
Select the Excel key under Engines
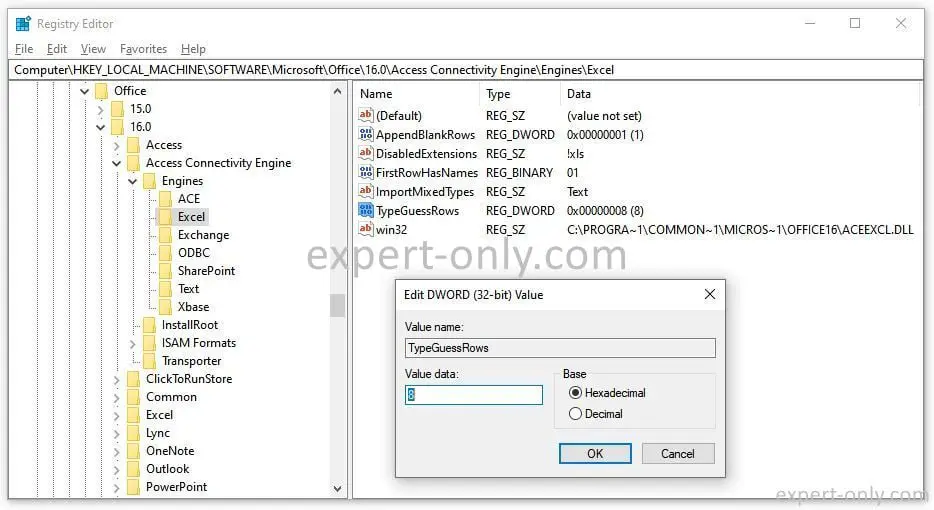coord(191,217)
